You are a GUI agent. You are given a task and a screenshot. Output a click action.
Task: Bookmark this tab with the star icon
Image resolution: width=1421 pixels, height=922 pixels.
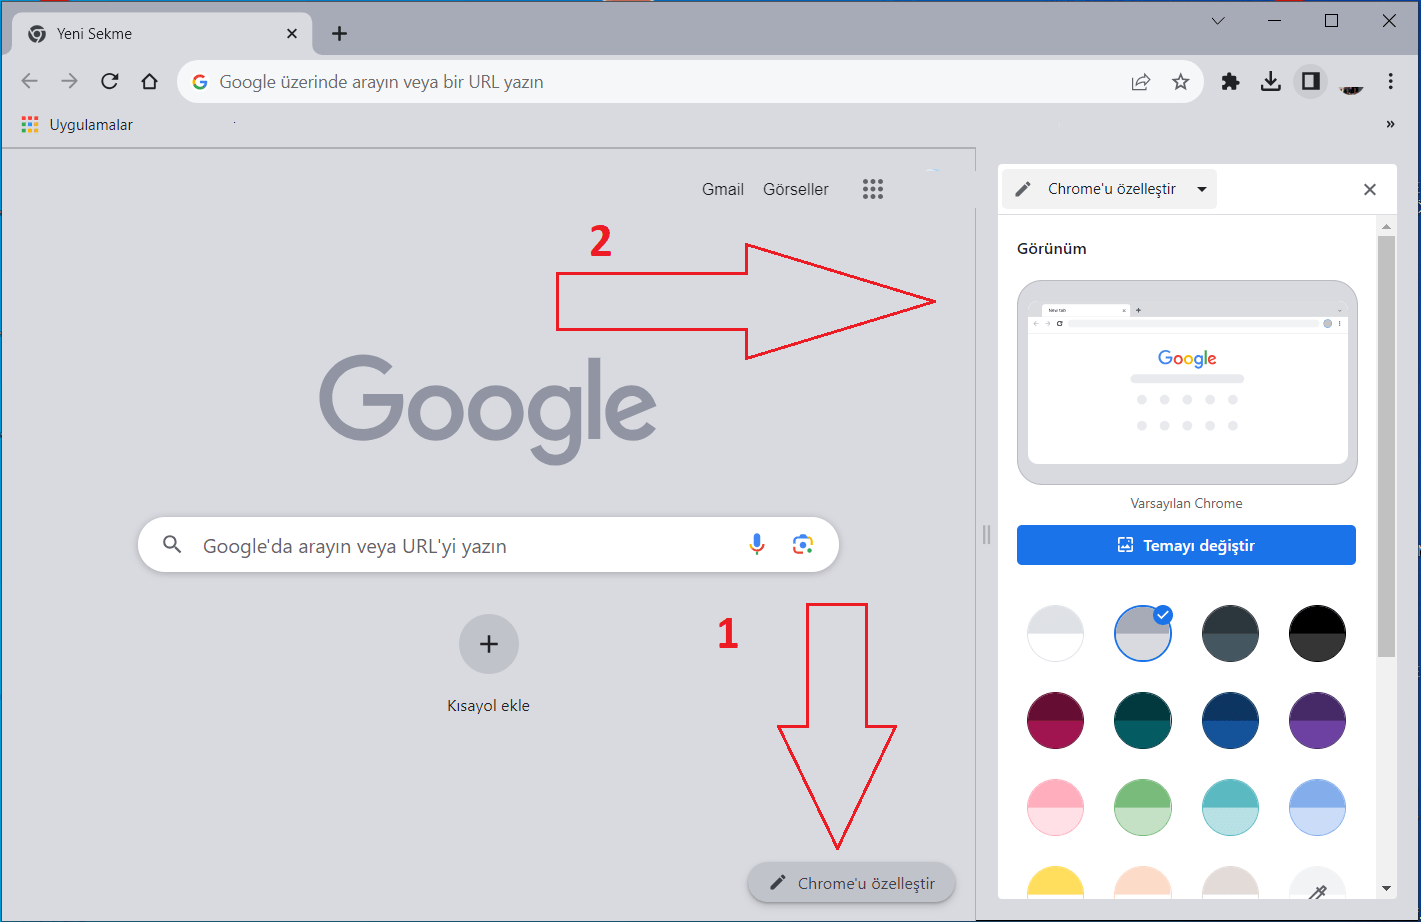tap(1181, 82)
